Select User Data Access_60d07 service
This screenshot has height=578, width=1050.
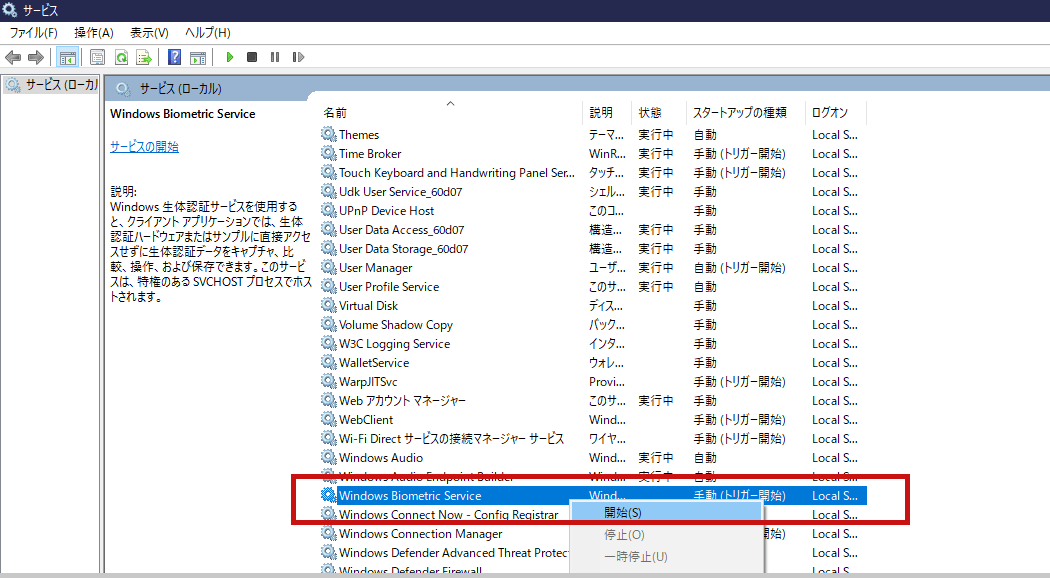593,230
